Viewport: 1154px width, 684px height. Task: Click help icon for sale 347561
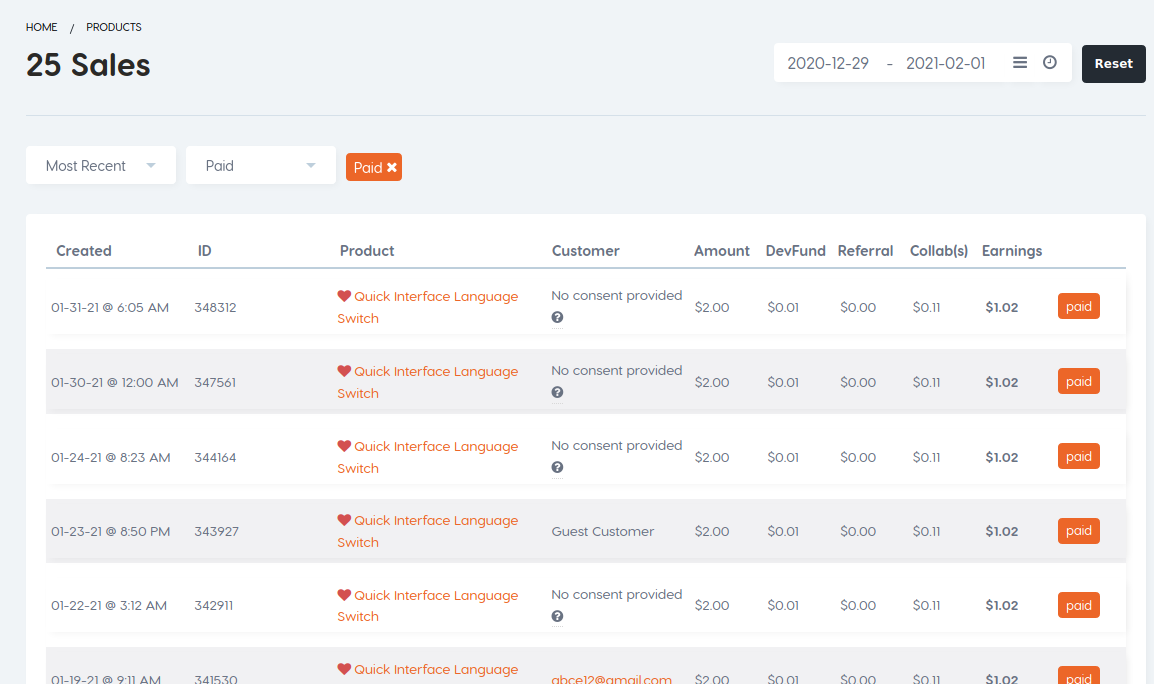click(557, 392)
